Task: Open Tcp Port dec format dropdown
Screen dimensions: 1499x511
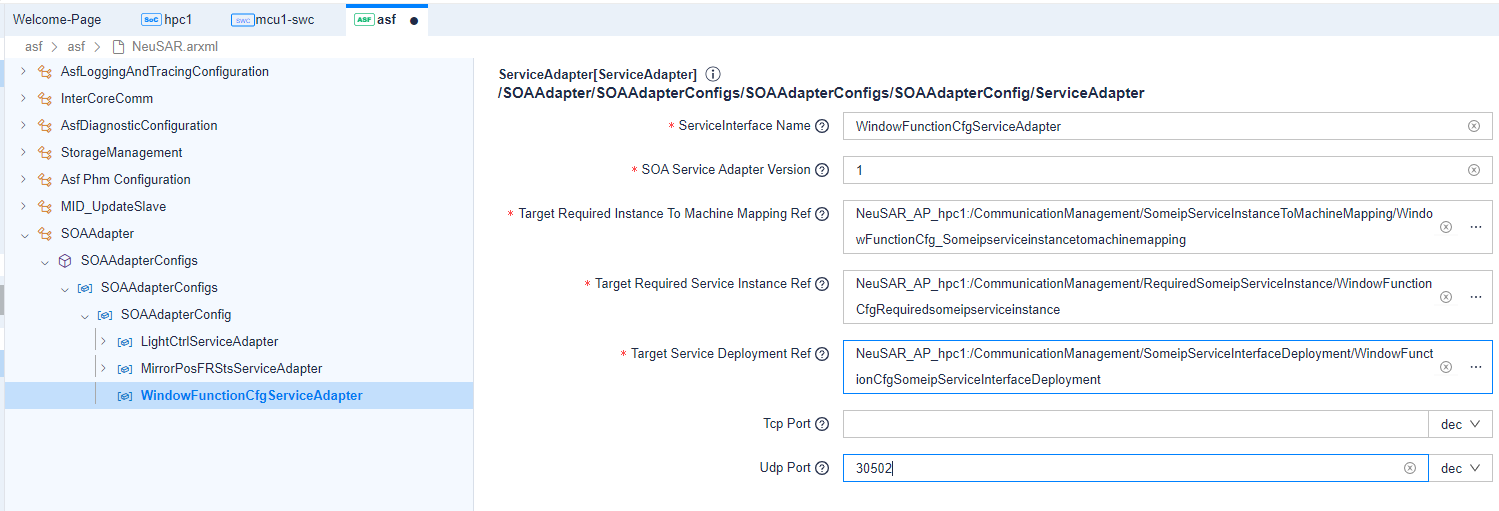Action: (1460, 424)
